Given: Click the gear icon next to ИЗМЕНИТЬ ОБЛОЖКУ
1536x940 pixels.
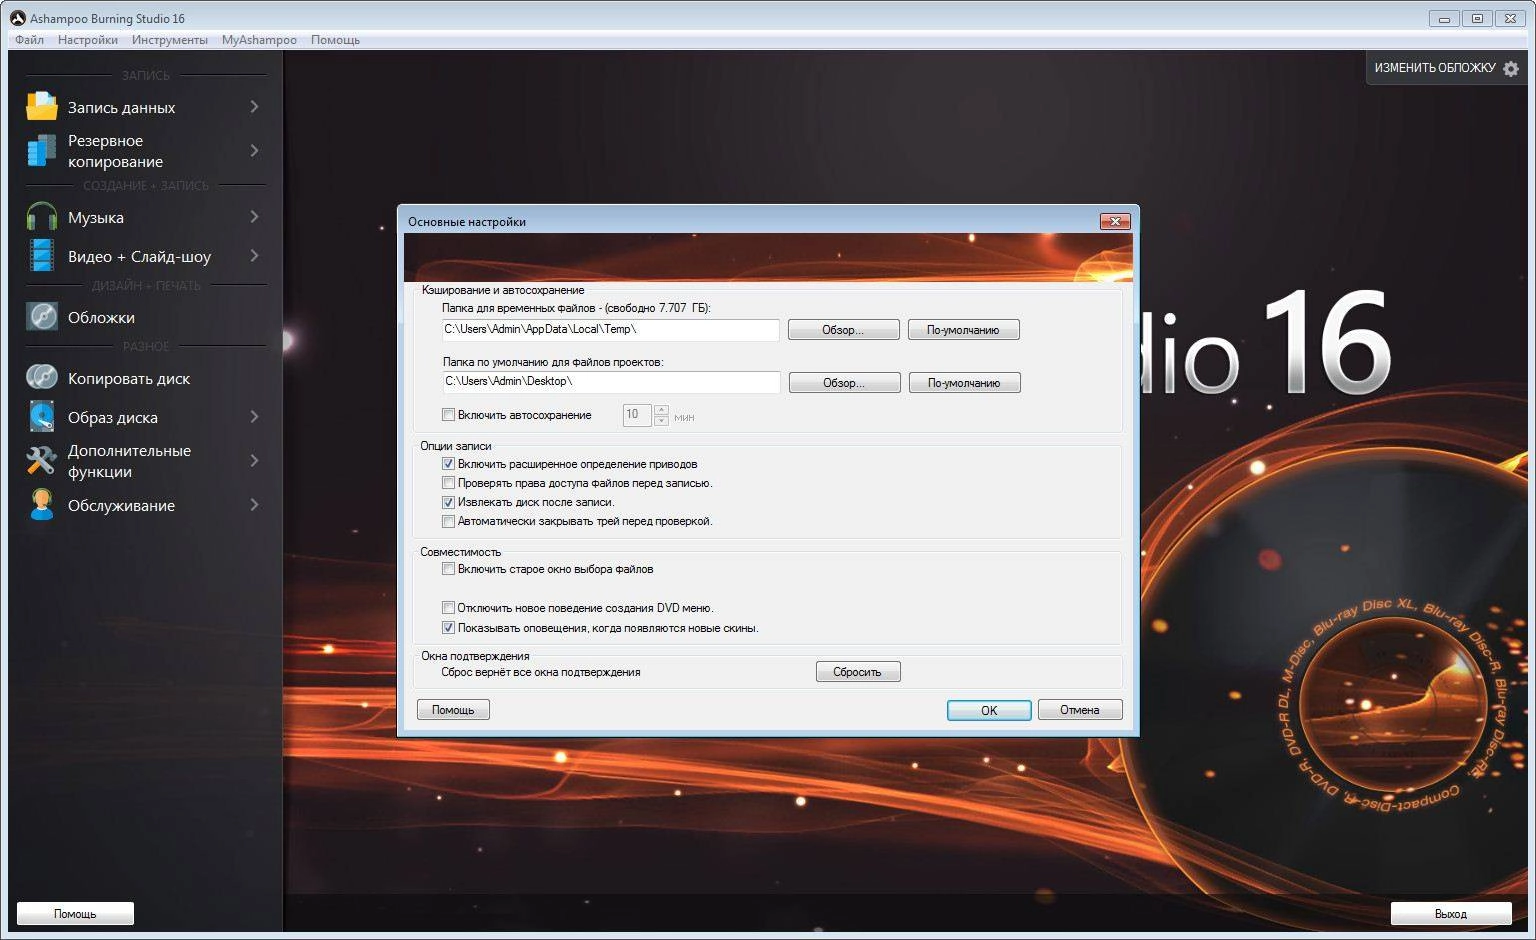Looking at the screenshot, I should tap(1511, 69).
